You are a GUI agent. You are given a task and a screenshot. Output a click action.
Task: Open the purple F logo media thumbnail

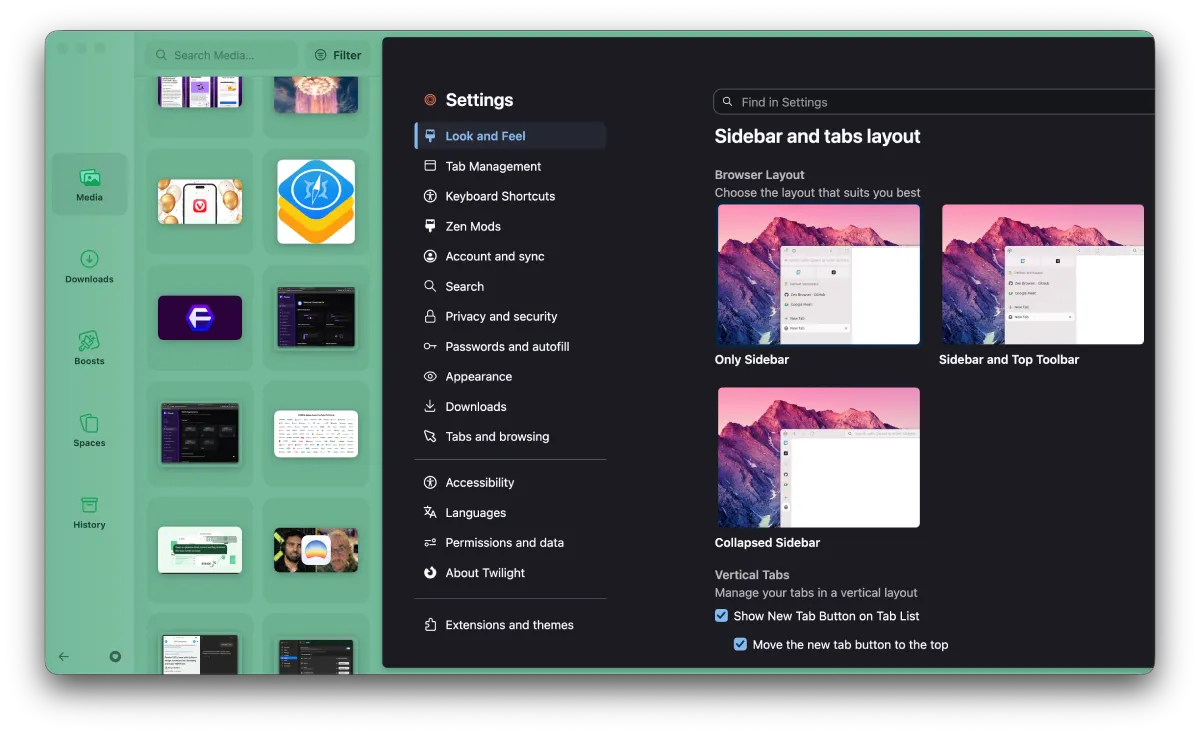pyautogui.click(x=200, y=317)
